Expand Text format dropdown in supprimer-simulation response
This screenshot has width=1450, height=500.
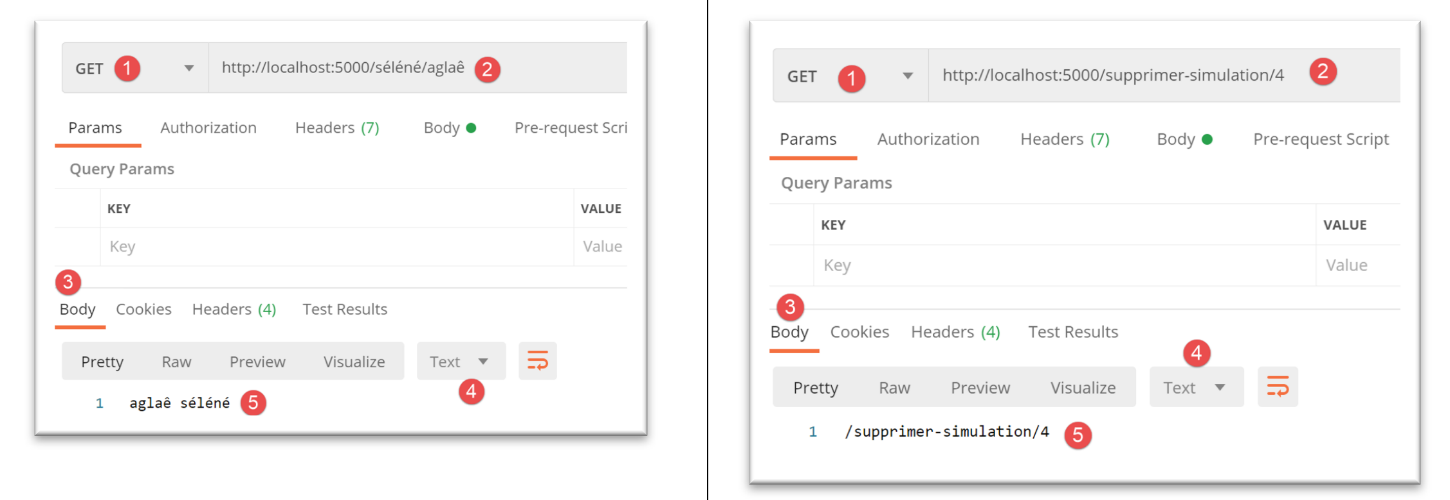(1195, 388)
